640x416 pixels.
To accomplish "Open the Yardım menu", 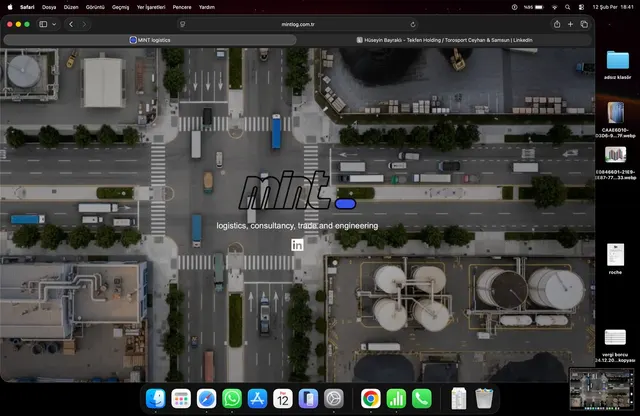I will (207, 7).
